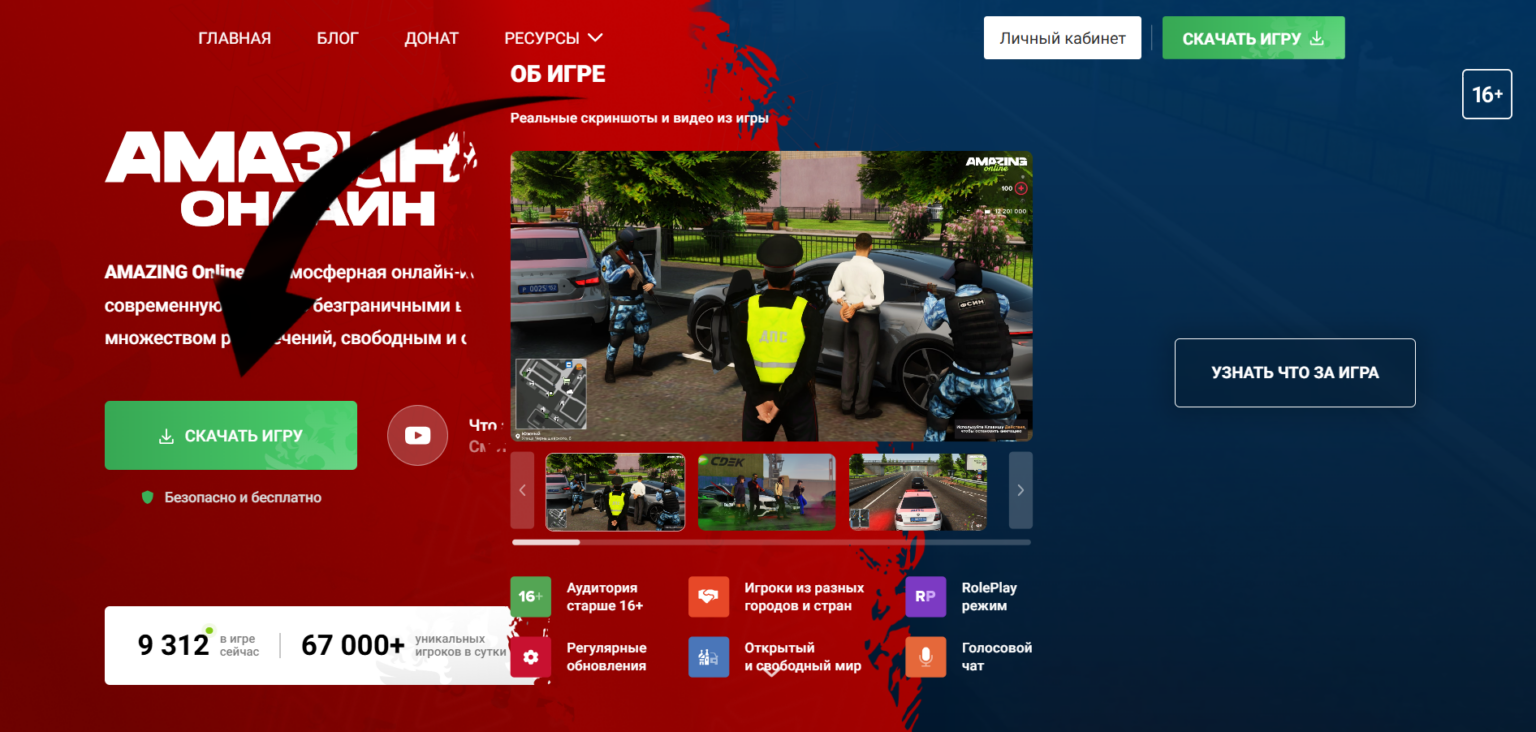Image resolution: width=1536 pixels, height=732 pixels.
Task: Click the orange microphone voice chat icon
Action: [925, 657]
